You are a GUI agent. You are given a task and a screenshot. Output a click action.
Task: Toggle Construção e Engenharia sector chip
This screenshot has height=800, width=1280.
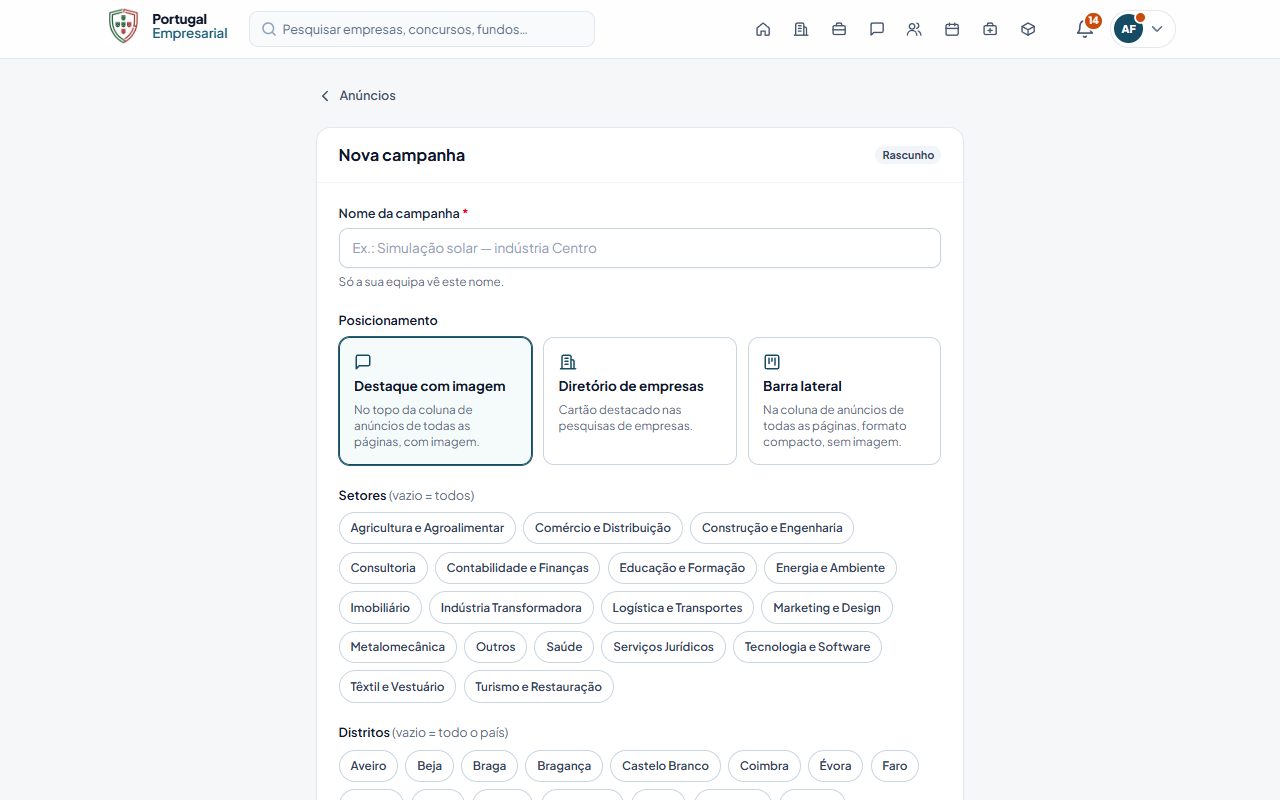click(772, 528)
